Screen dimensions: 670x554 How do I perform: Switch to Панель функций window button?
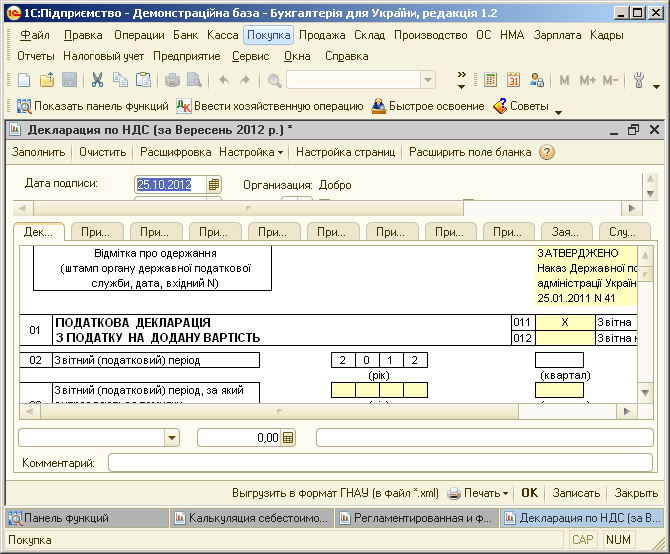(x=87, y=518)
